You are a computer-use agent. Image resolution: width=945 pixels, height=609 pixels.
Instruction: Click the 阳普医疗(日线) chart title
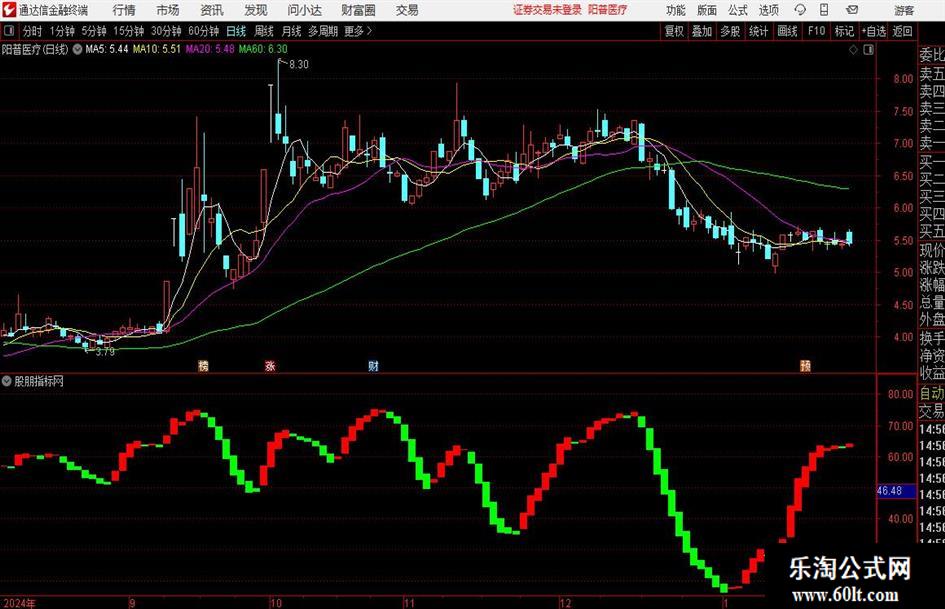coord(35,49)
